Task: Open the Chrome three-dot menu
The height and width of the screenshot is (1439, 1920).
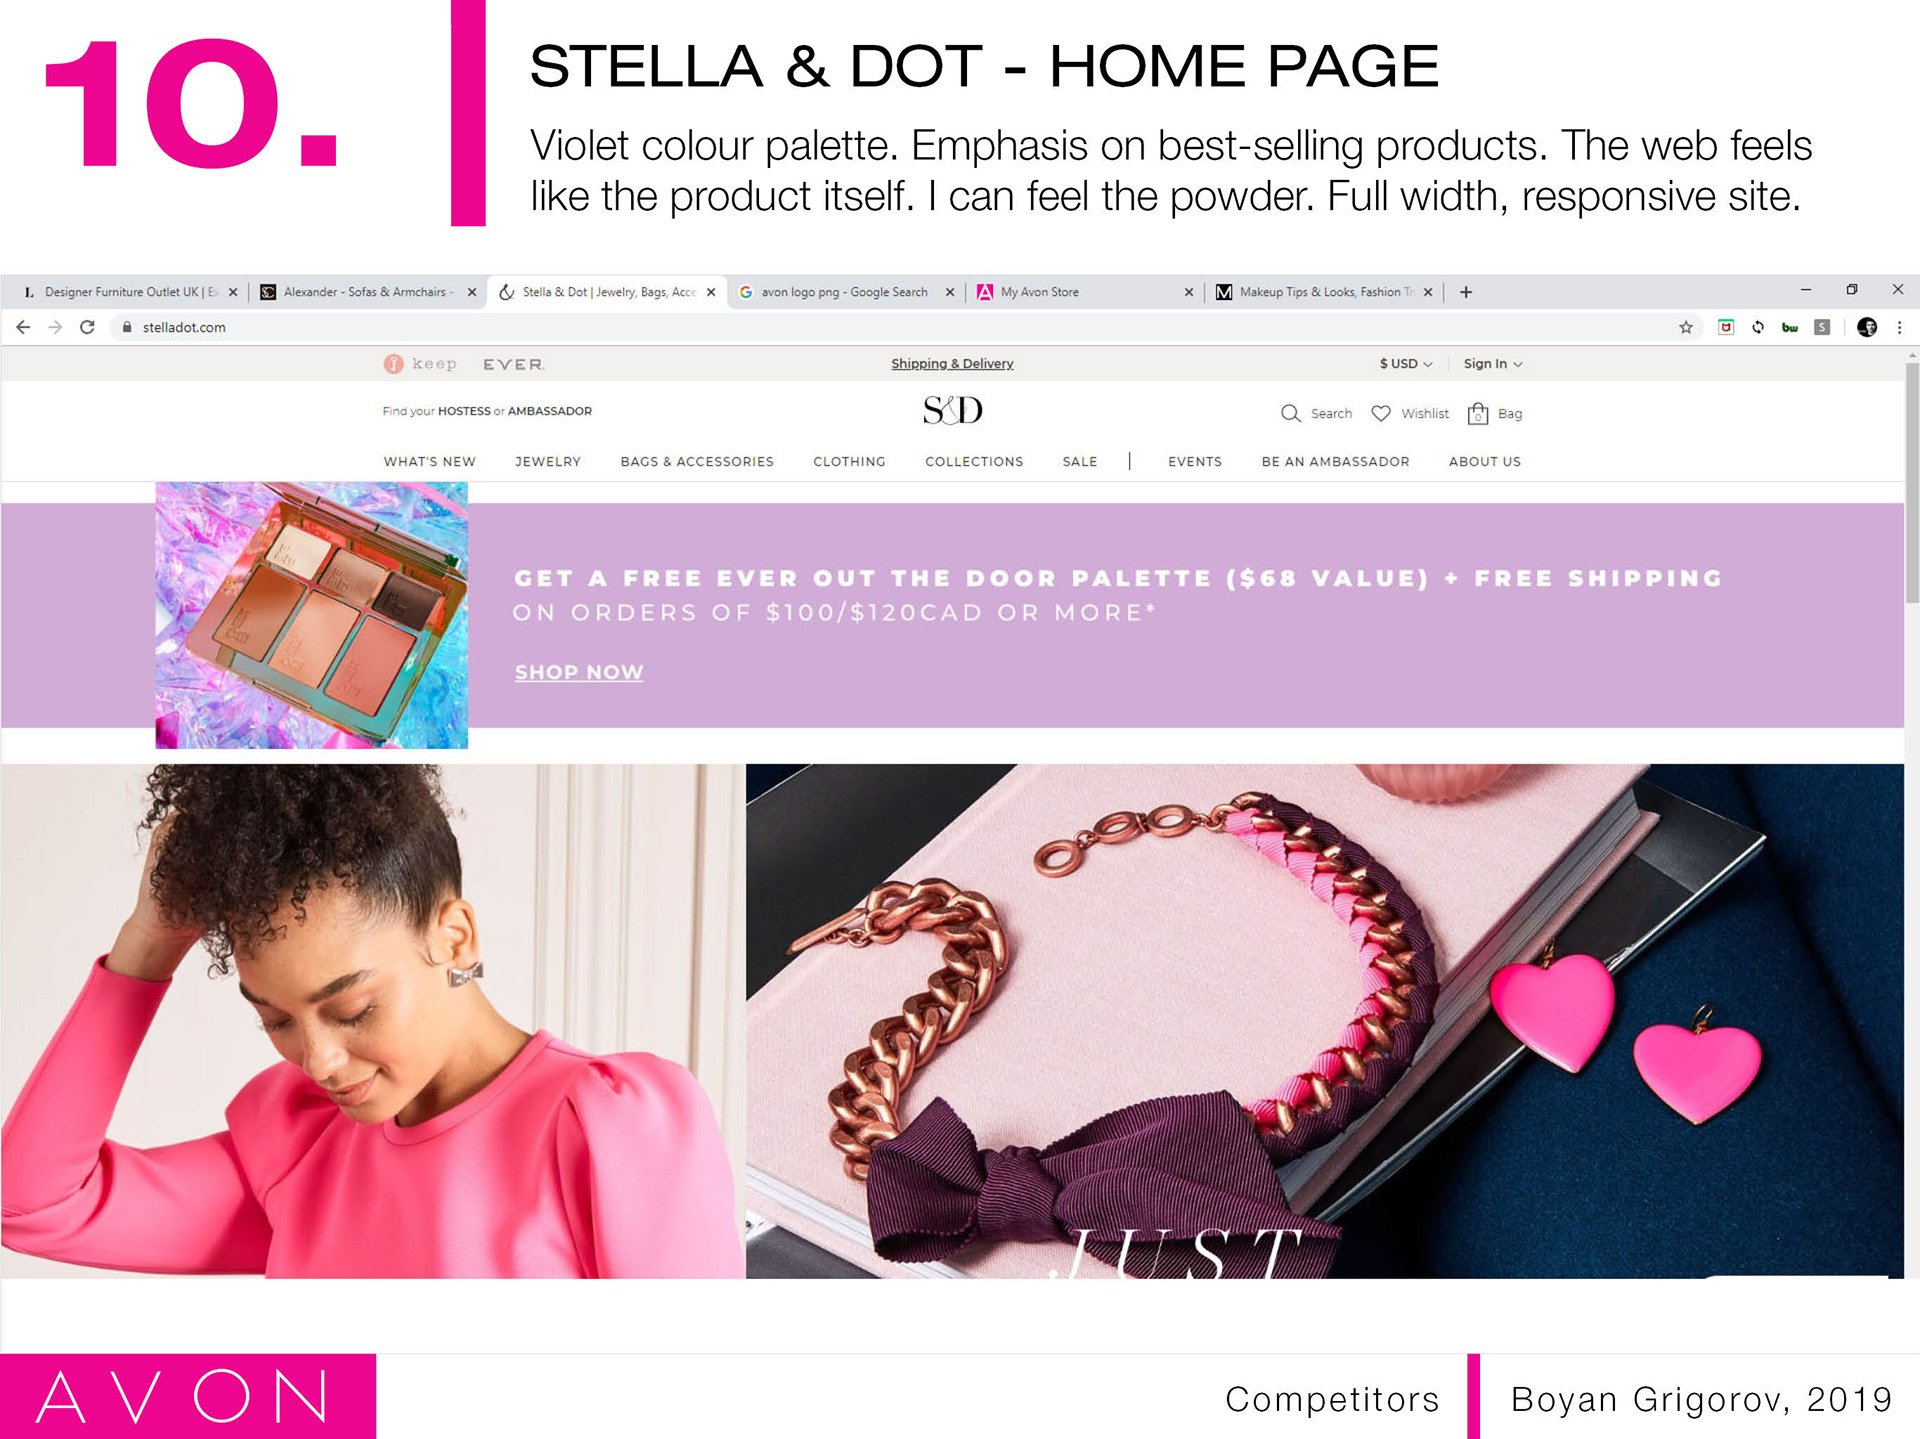Action: [x=1899, y=327]
